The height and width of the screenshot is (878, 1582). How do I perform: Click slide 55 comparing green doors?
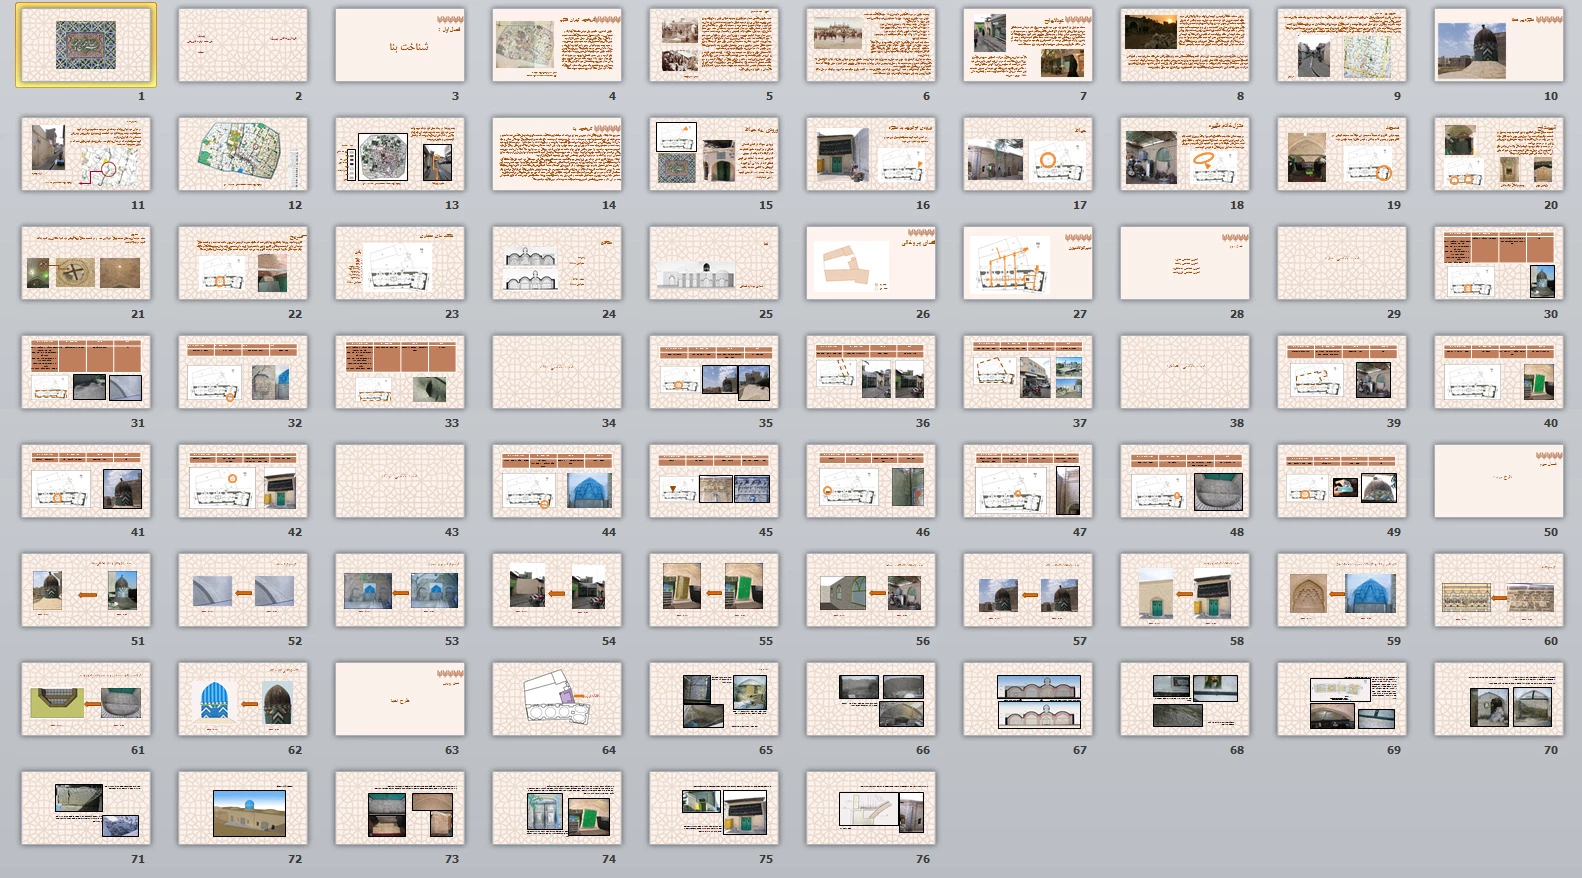click(714, 590)
